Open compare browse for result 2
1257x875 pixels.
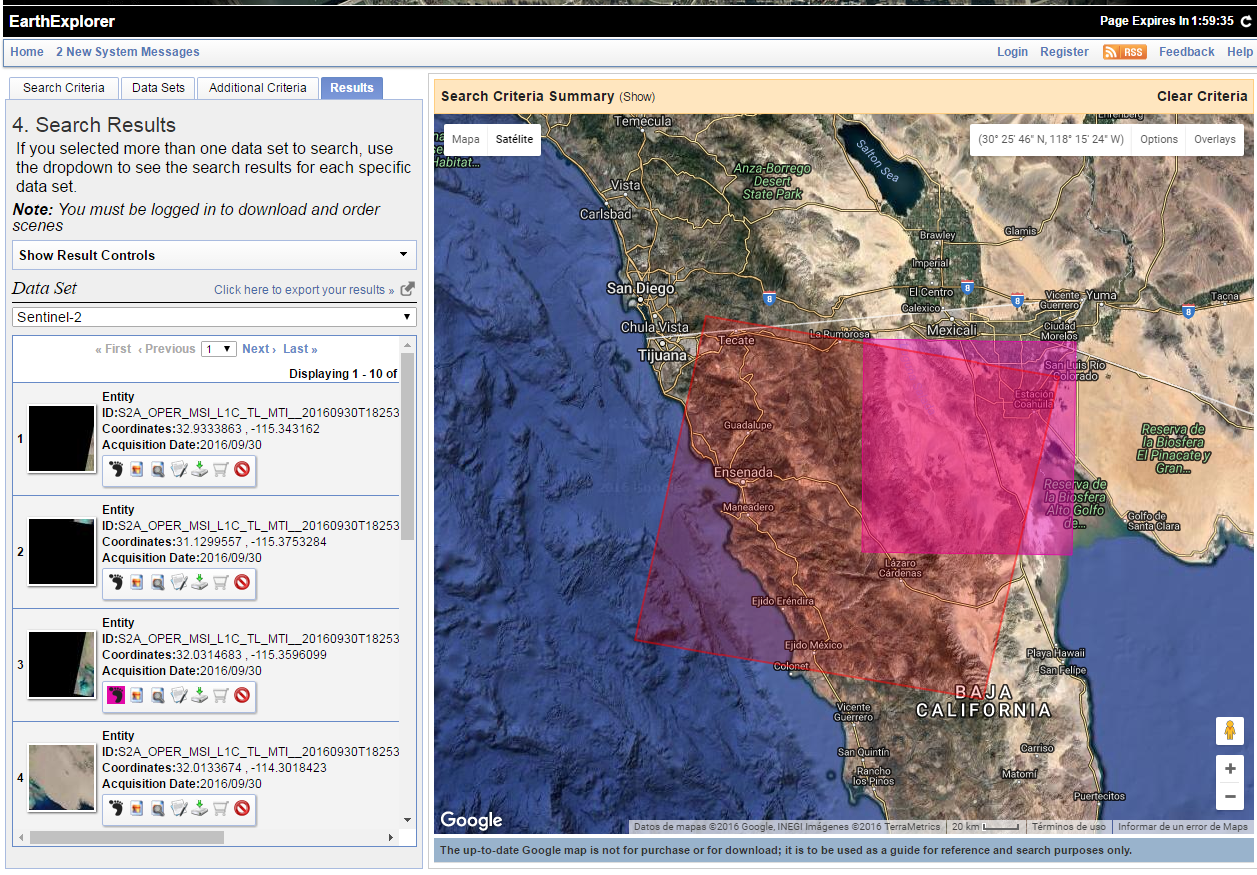158,582
